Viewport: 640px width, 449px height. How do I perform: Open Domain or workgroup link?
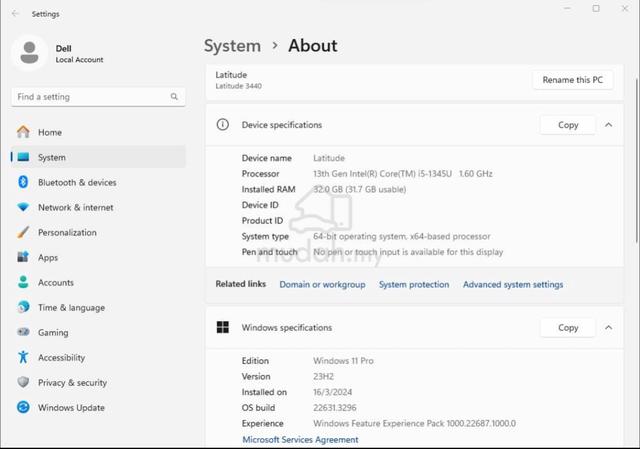pyautogui.click(x=322, y=285)
